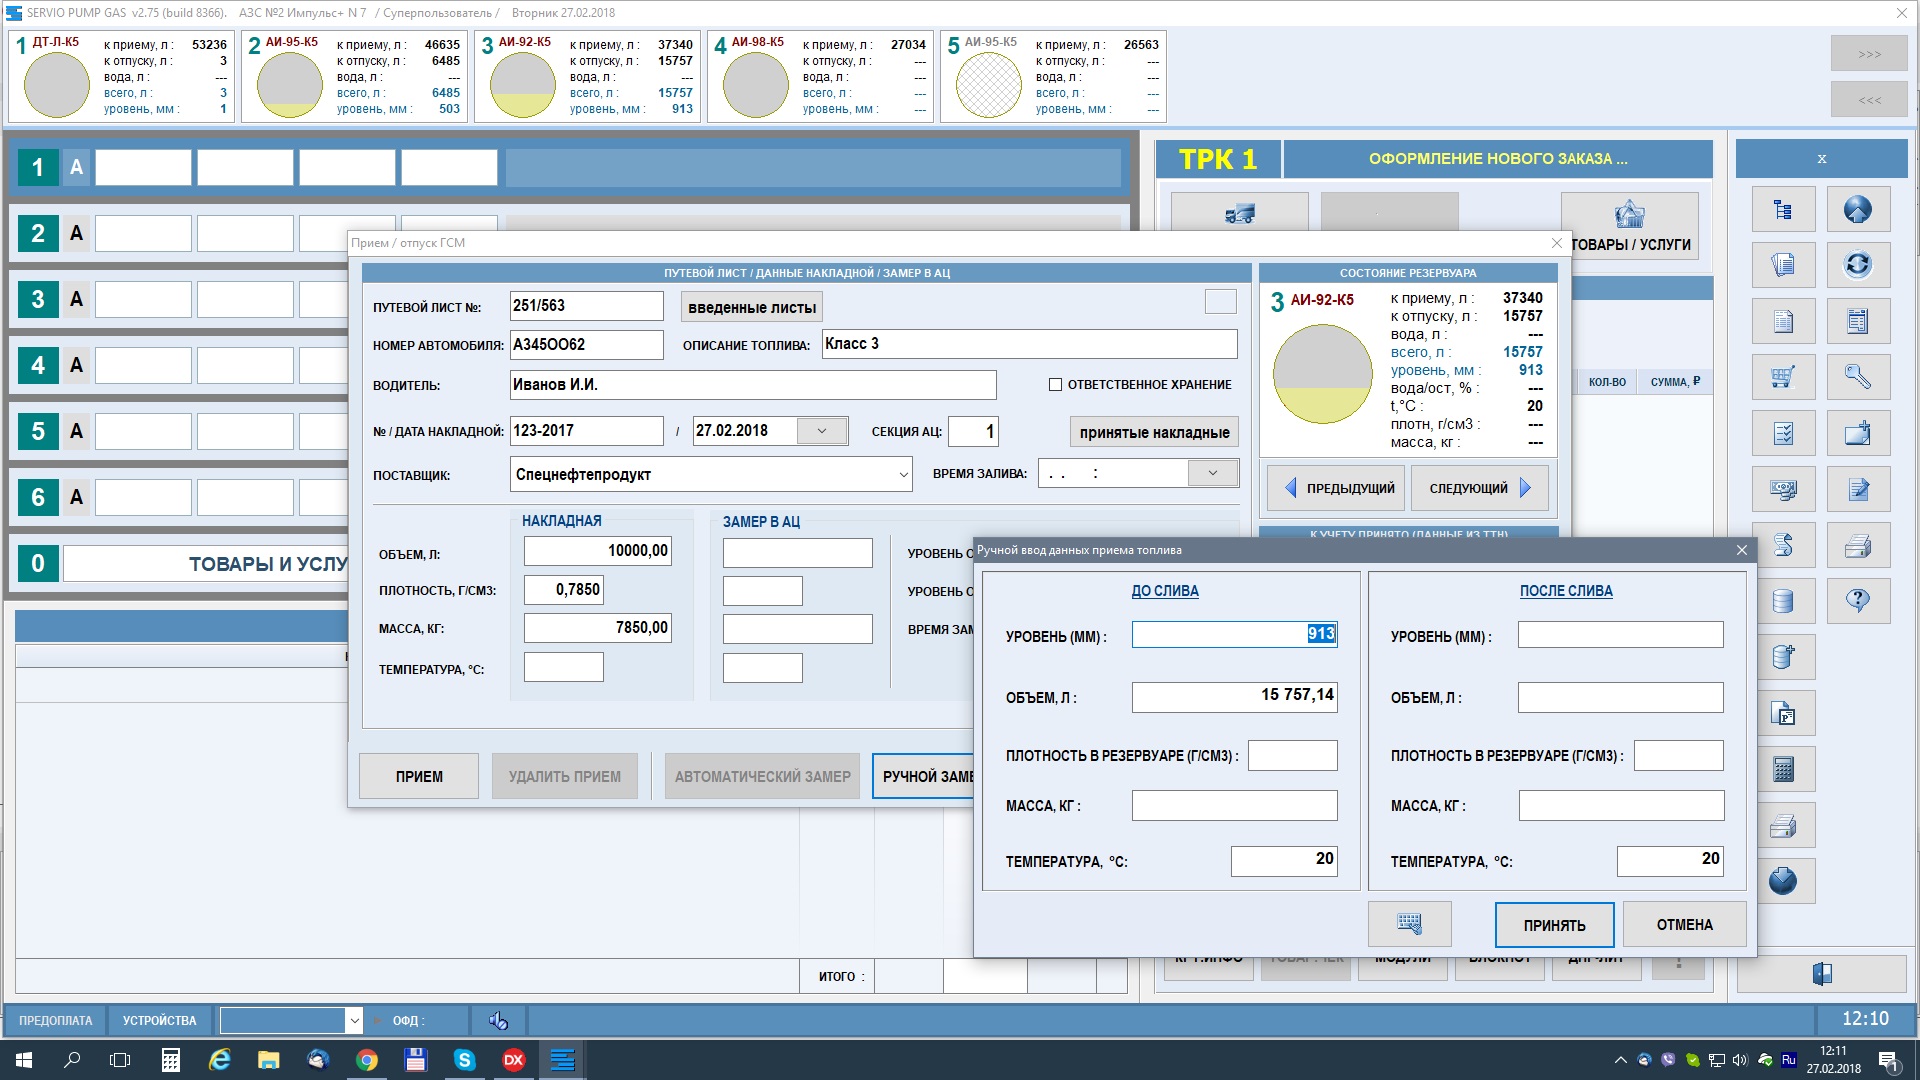
Task: Open the Предоплата tab at bottom
Action: coord(55,1020)
